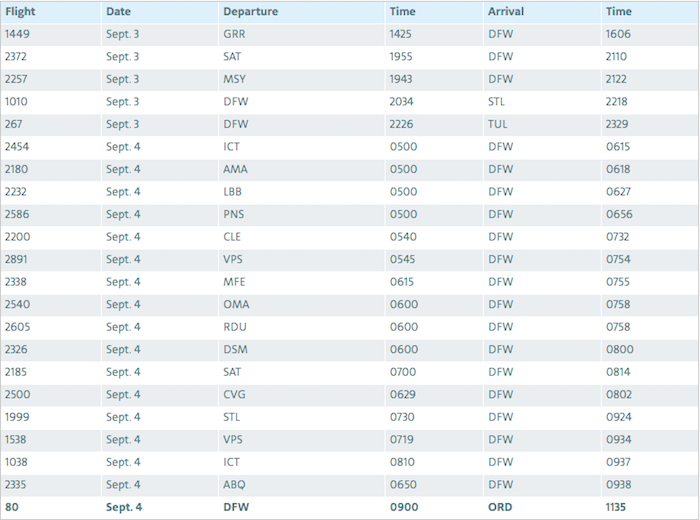Select flight number 2500
The height and width of the screenshot is (520, 700).
(x=17, y=395)
